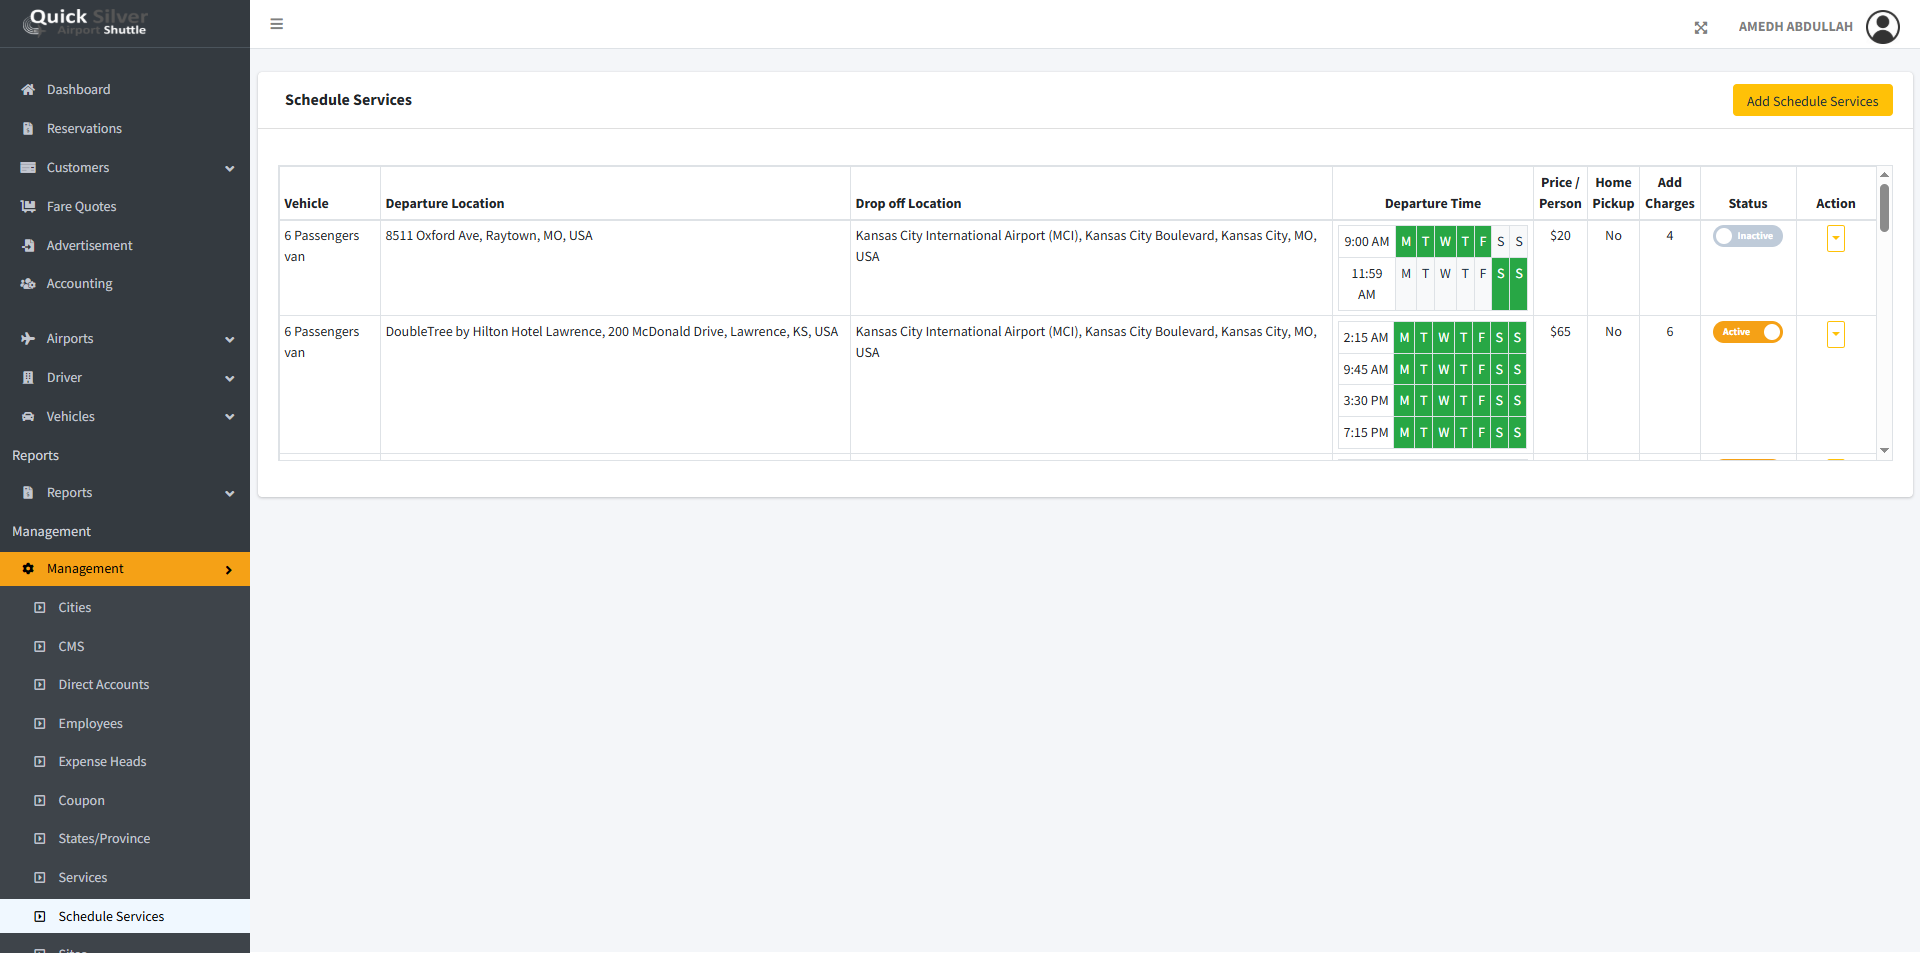Viewport: 1920px width, 953px height.
Task: Open the Coupon management link
Action: pos(81,801)
